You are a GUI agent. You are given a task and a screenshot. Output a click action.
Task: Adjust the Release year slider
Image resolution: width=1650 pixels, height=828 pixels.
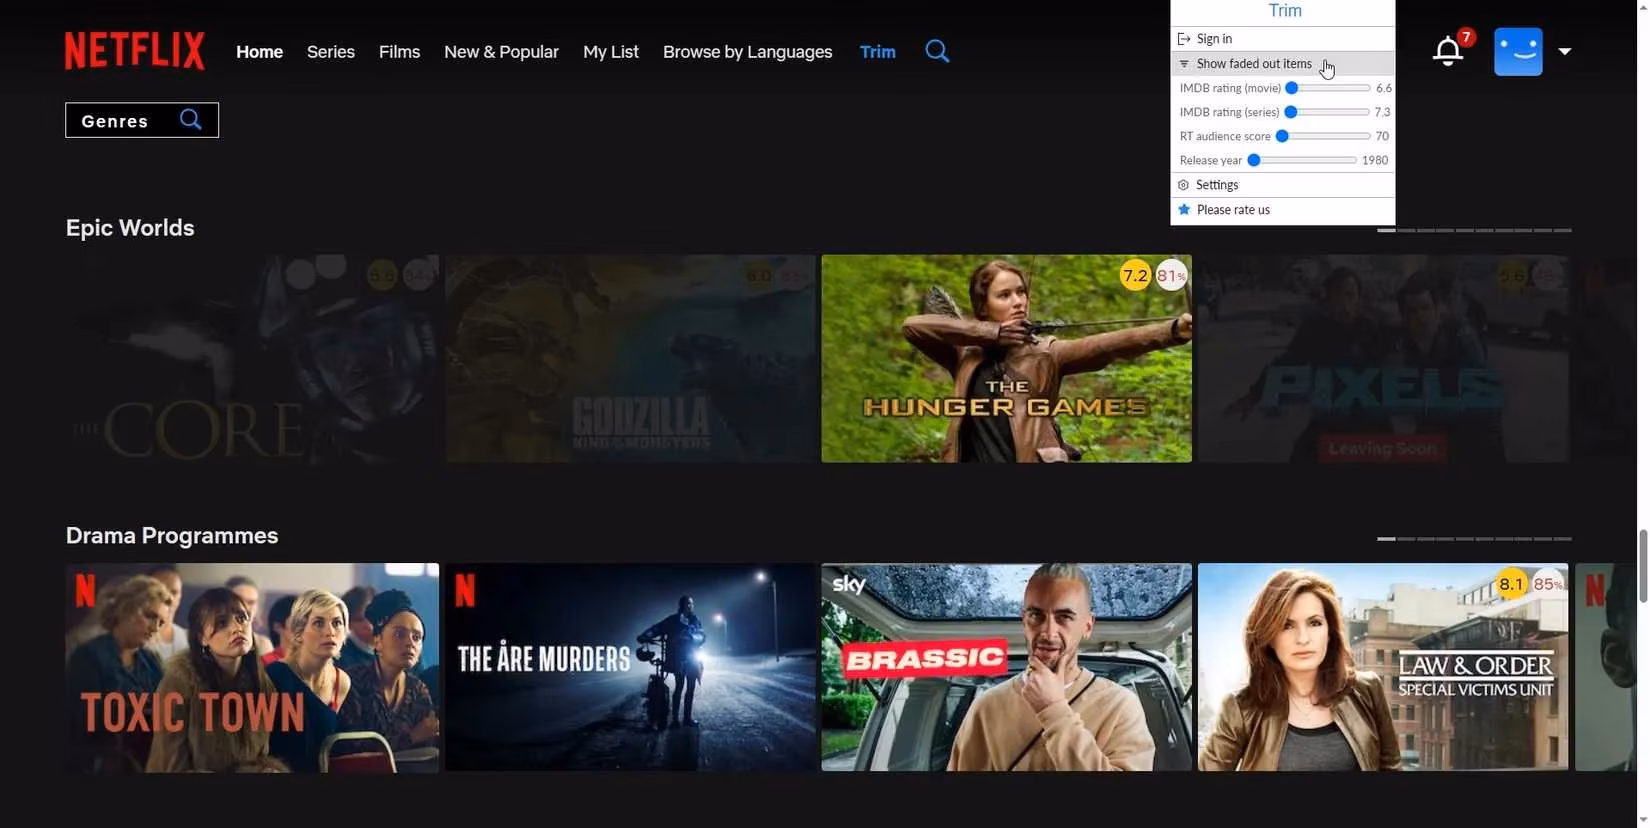(1302, 160)
